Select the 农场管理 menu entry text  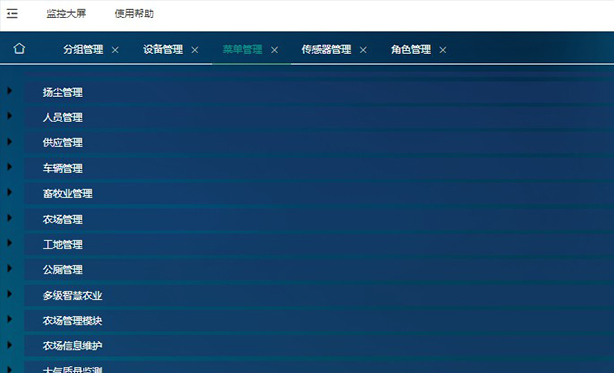63,219
